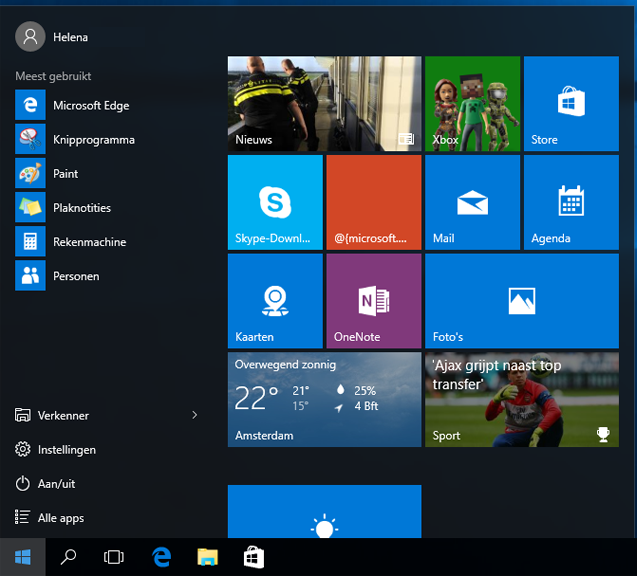Launch Edge from the taskbar
The image size is (637, 576).
pyautogui.click(x=162, y=557)
